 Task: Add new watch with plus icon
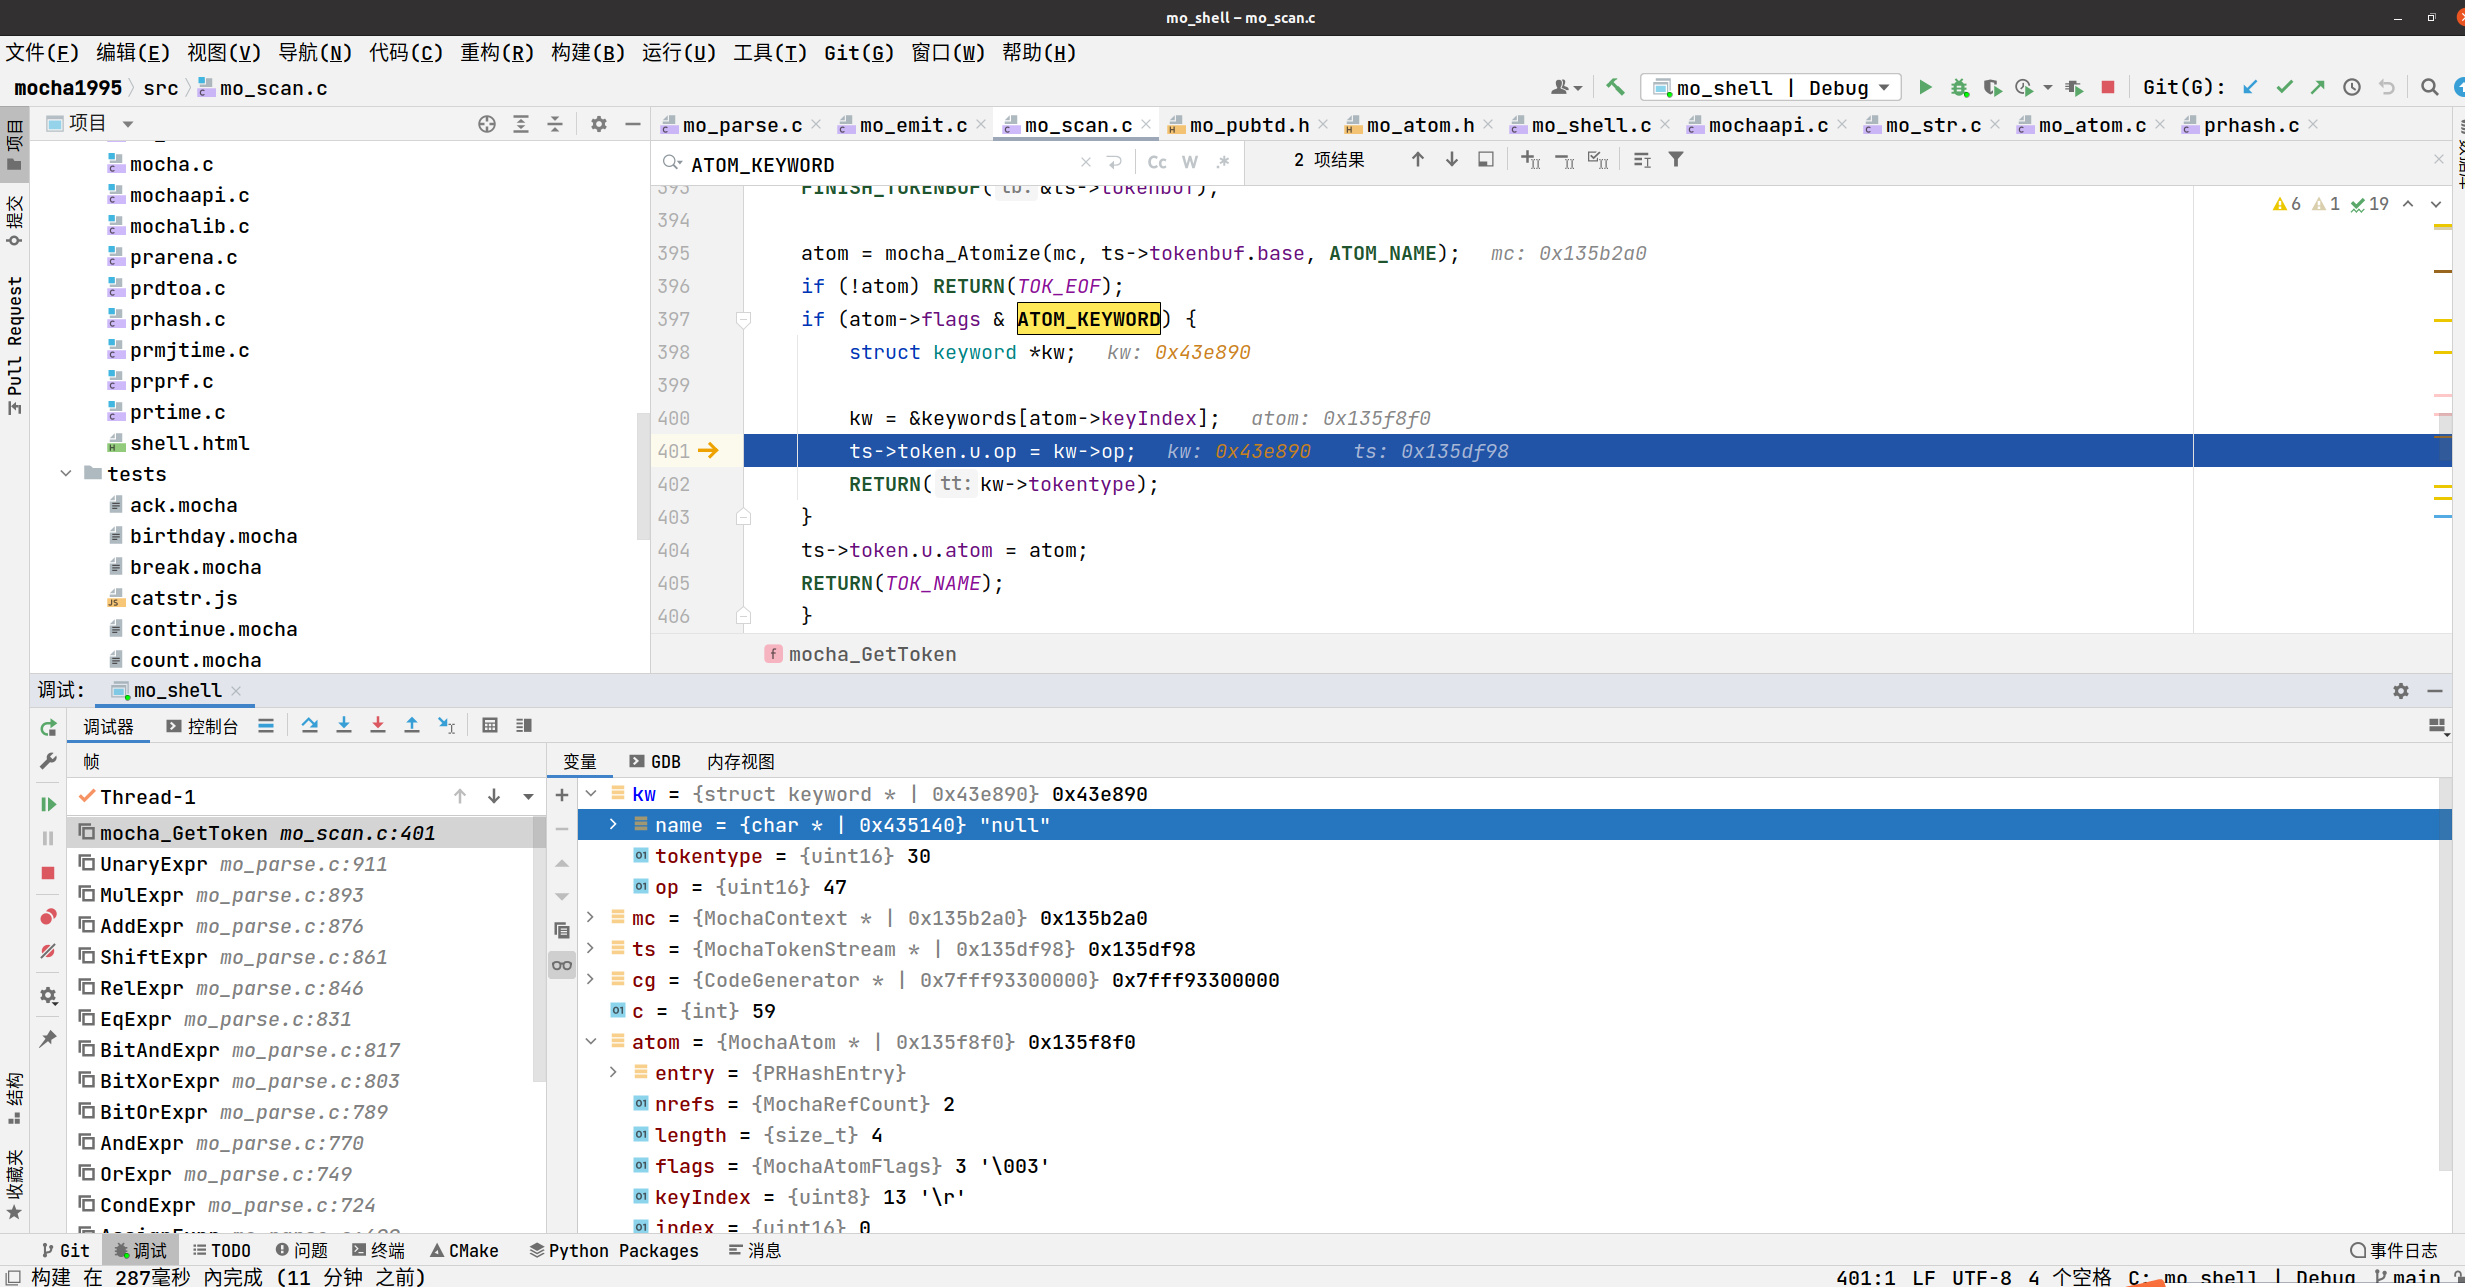[562, 795]
